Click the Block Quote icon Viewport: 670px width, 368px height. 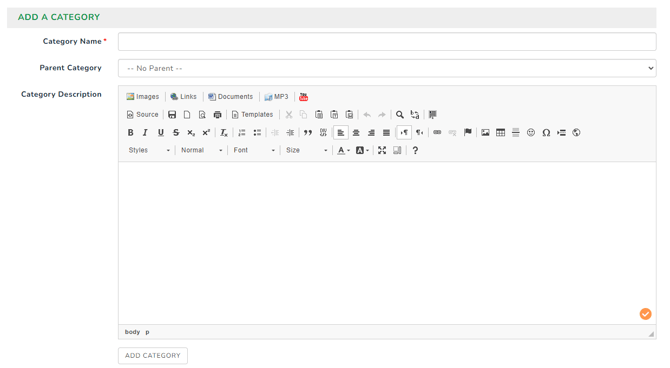[x=308, y=132]
